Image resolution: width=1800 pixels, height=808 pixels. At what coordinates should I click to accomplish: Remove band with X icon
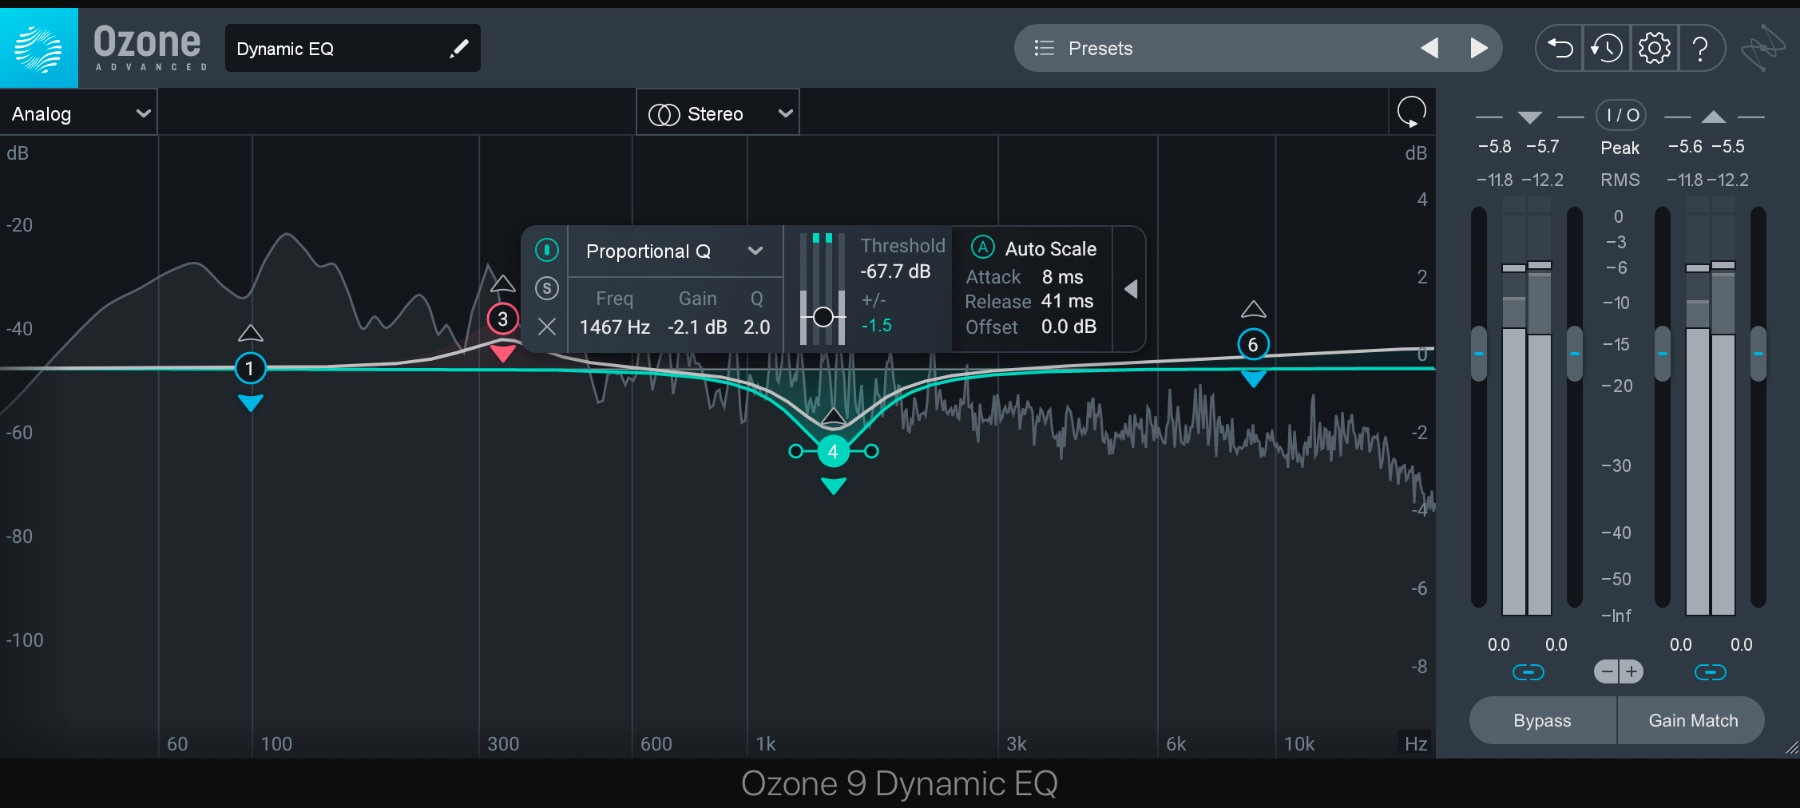(546, 327)
